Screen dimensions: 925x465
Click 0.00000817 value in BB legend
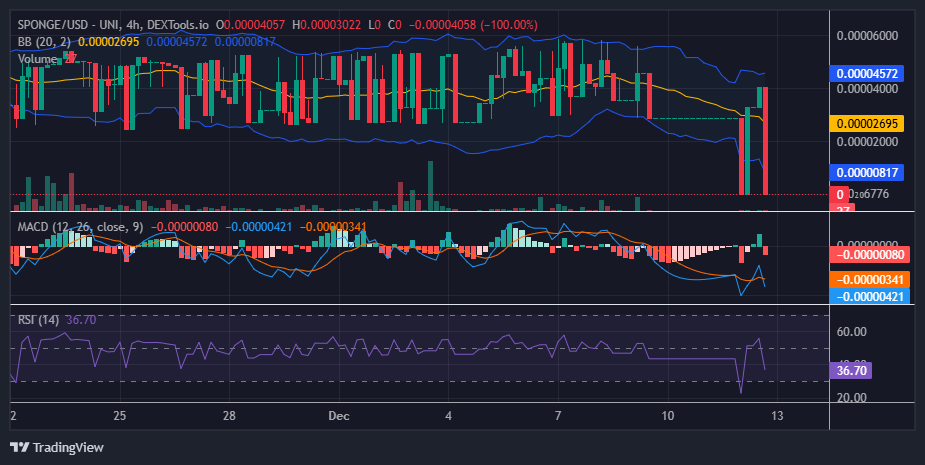click(245, 42)
